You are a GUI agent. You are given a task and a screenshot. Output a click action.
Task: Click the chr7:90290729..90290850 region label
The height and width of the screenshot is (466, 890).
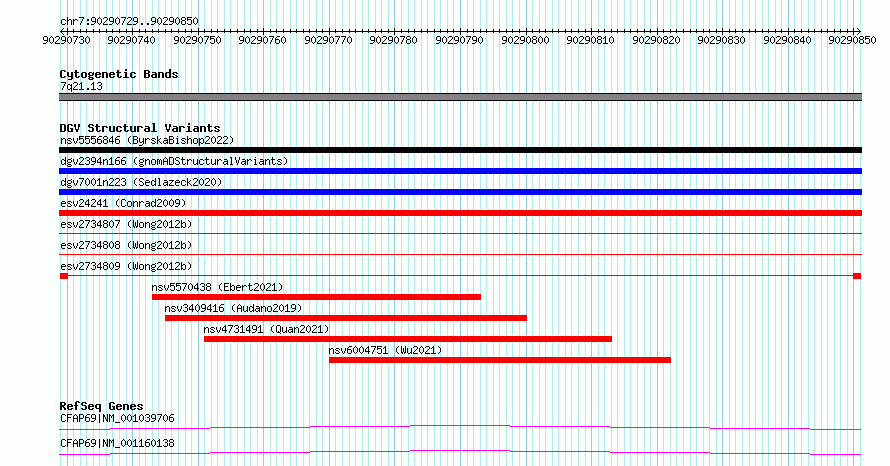(x=129, y=21)
